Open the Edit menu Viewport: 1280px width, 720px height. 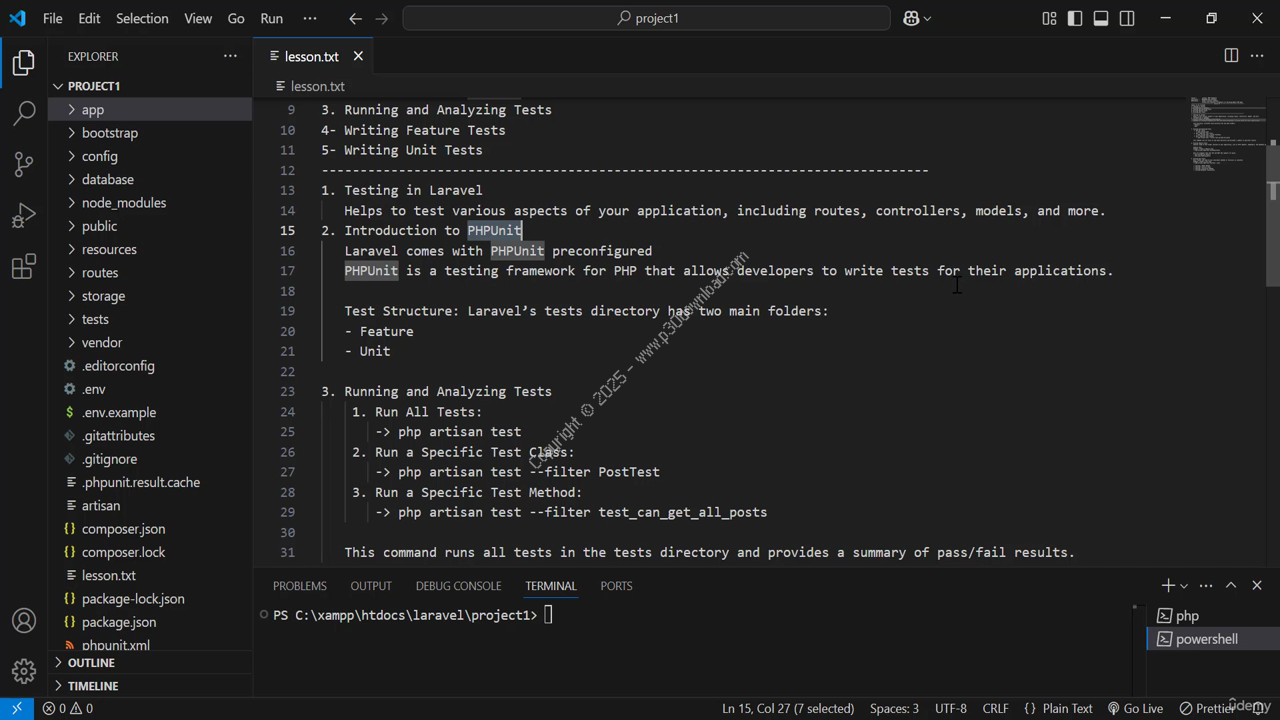point(89,18)
